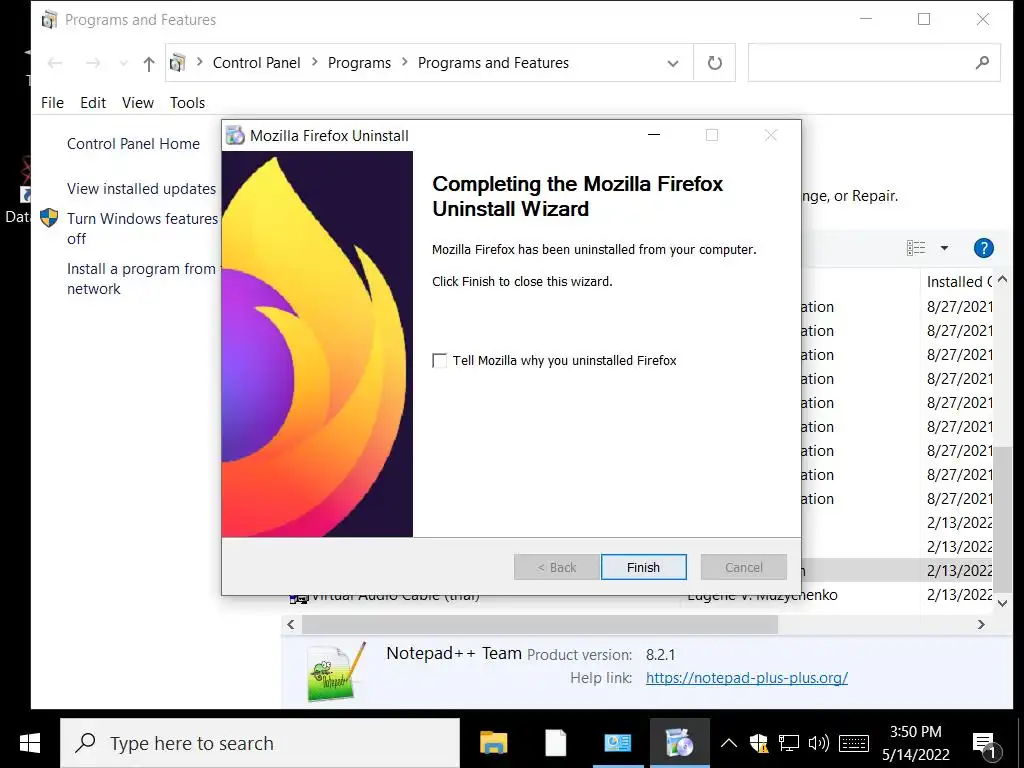Expand the chevron after Programs breadcrumb
1024x768 pixels.
(x=405, y=62)
